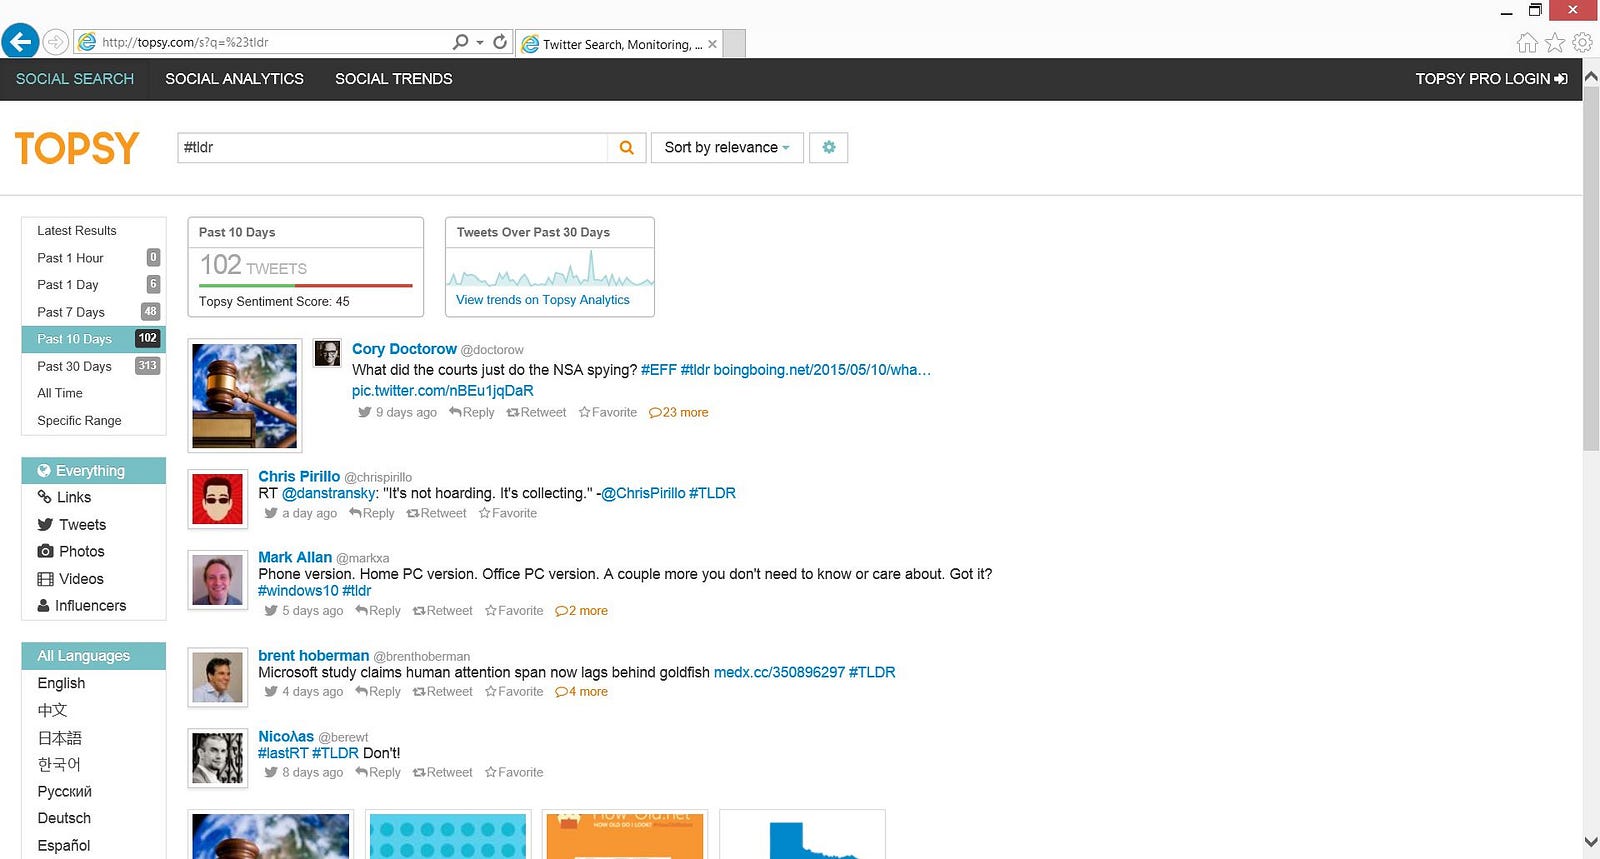Filter by Past 1 Hour
This screenshot has height=859, width=1600.
pyautogui.click(x=94, y=258)
